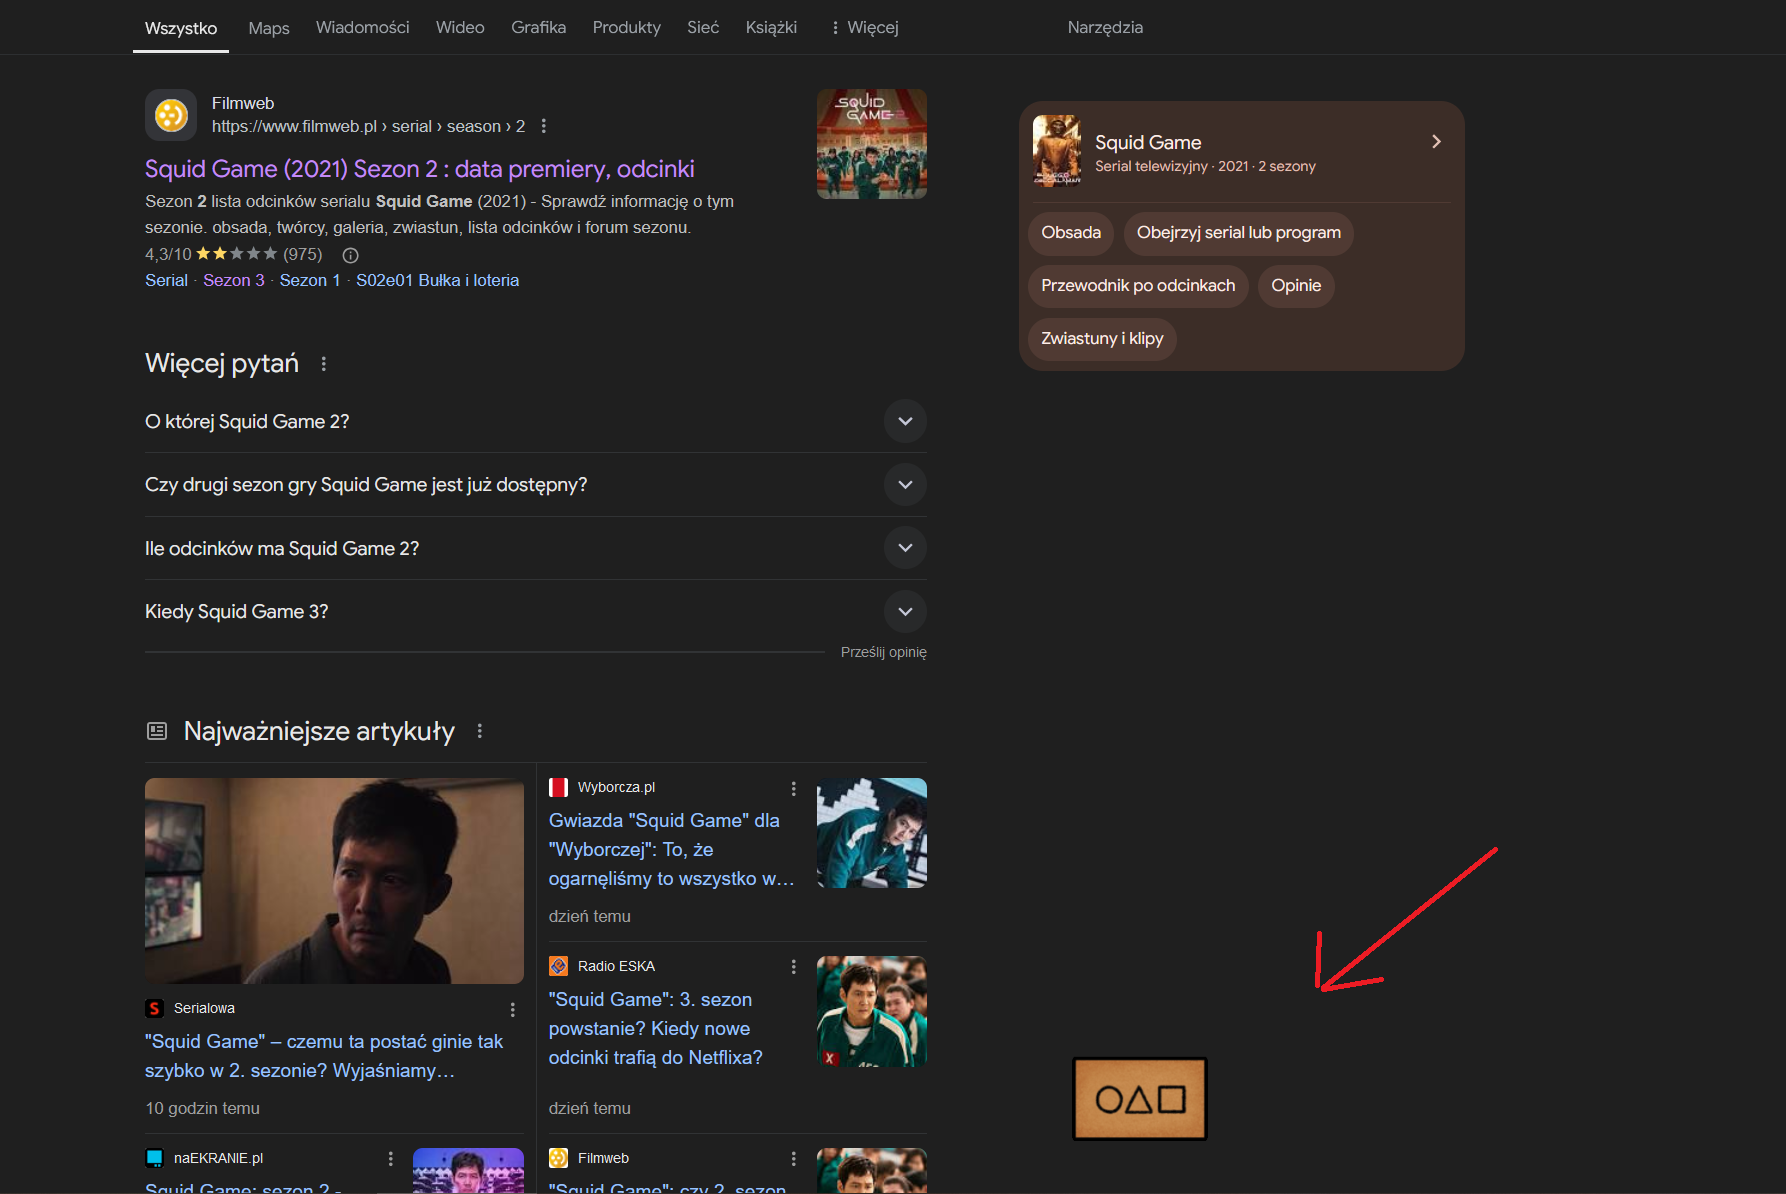Expand the 'Kiedy Squid Game 3?' question
Screen dimensions: 1786x1194
click(905, 611)
